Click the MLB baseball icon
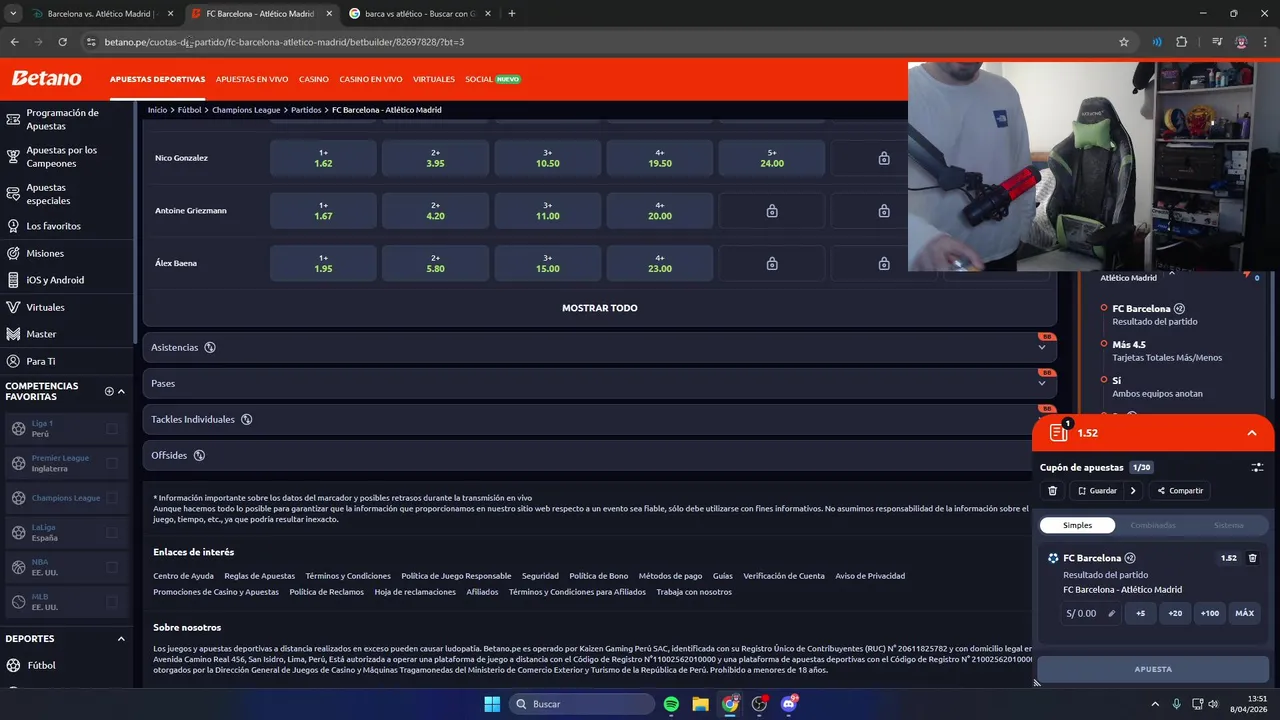1280x720 pixels. click(x=18, y=602)
